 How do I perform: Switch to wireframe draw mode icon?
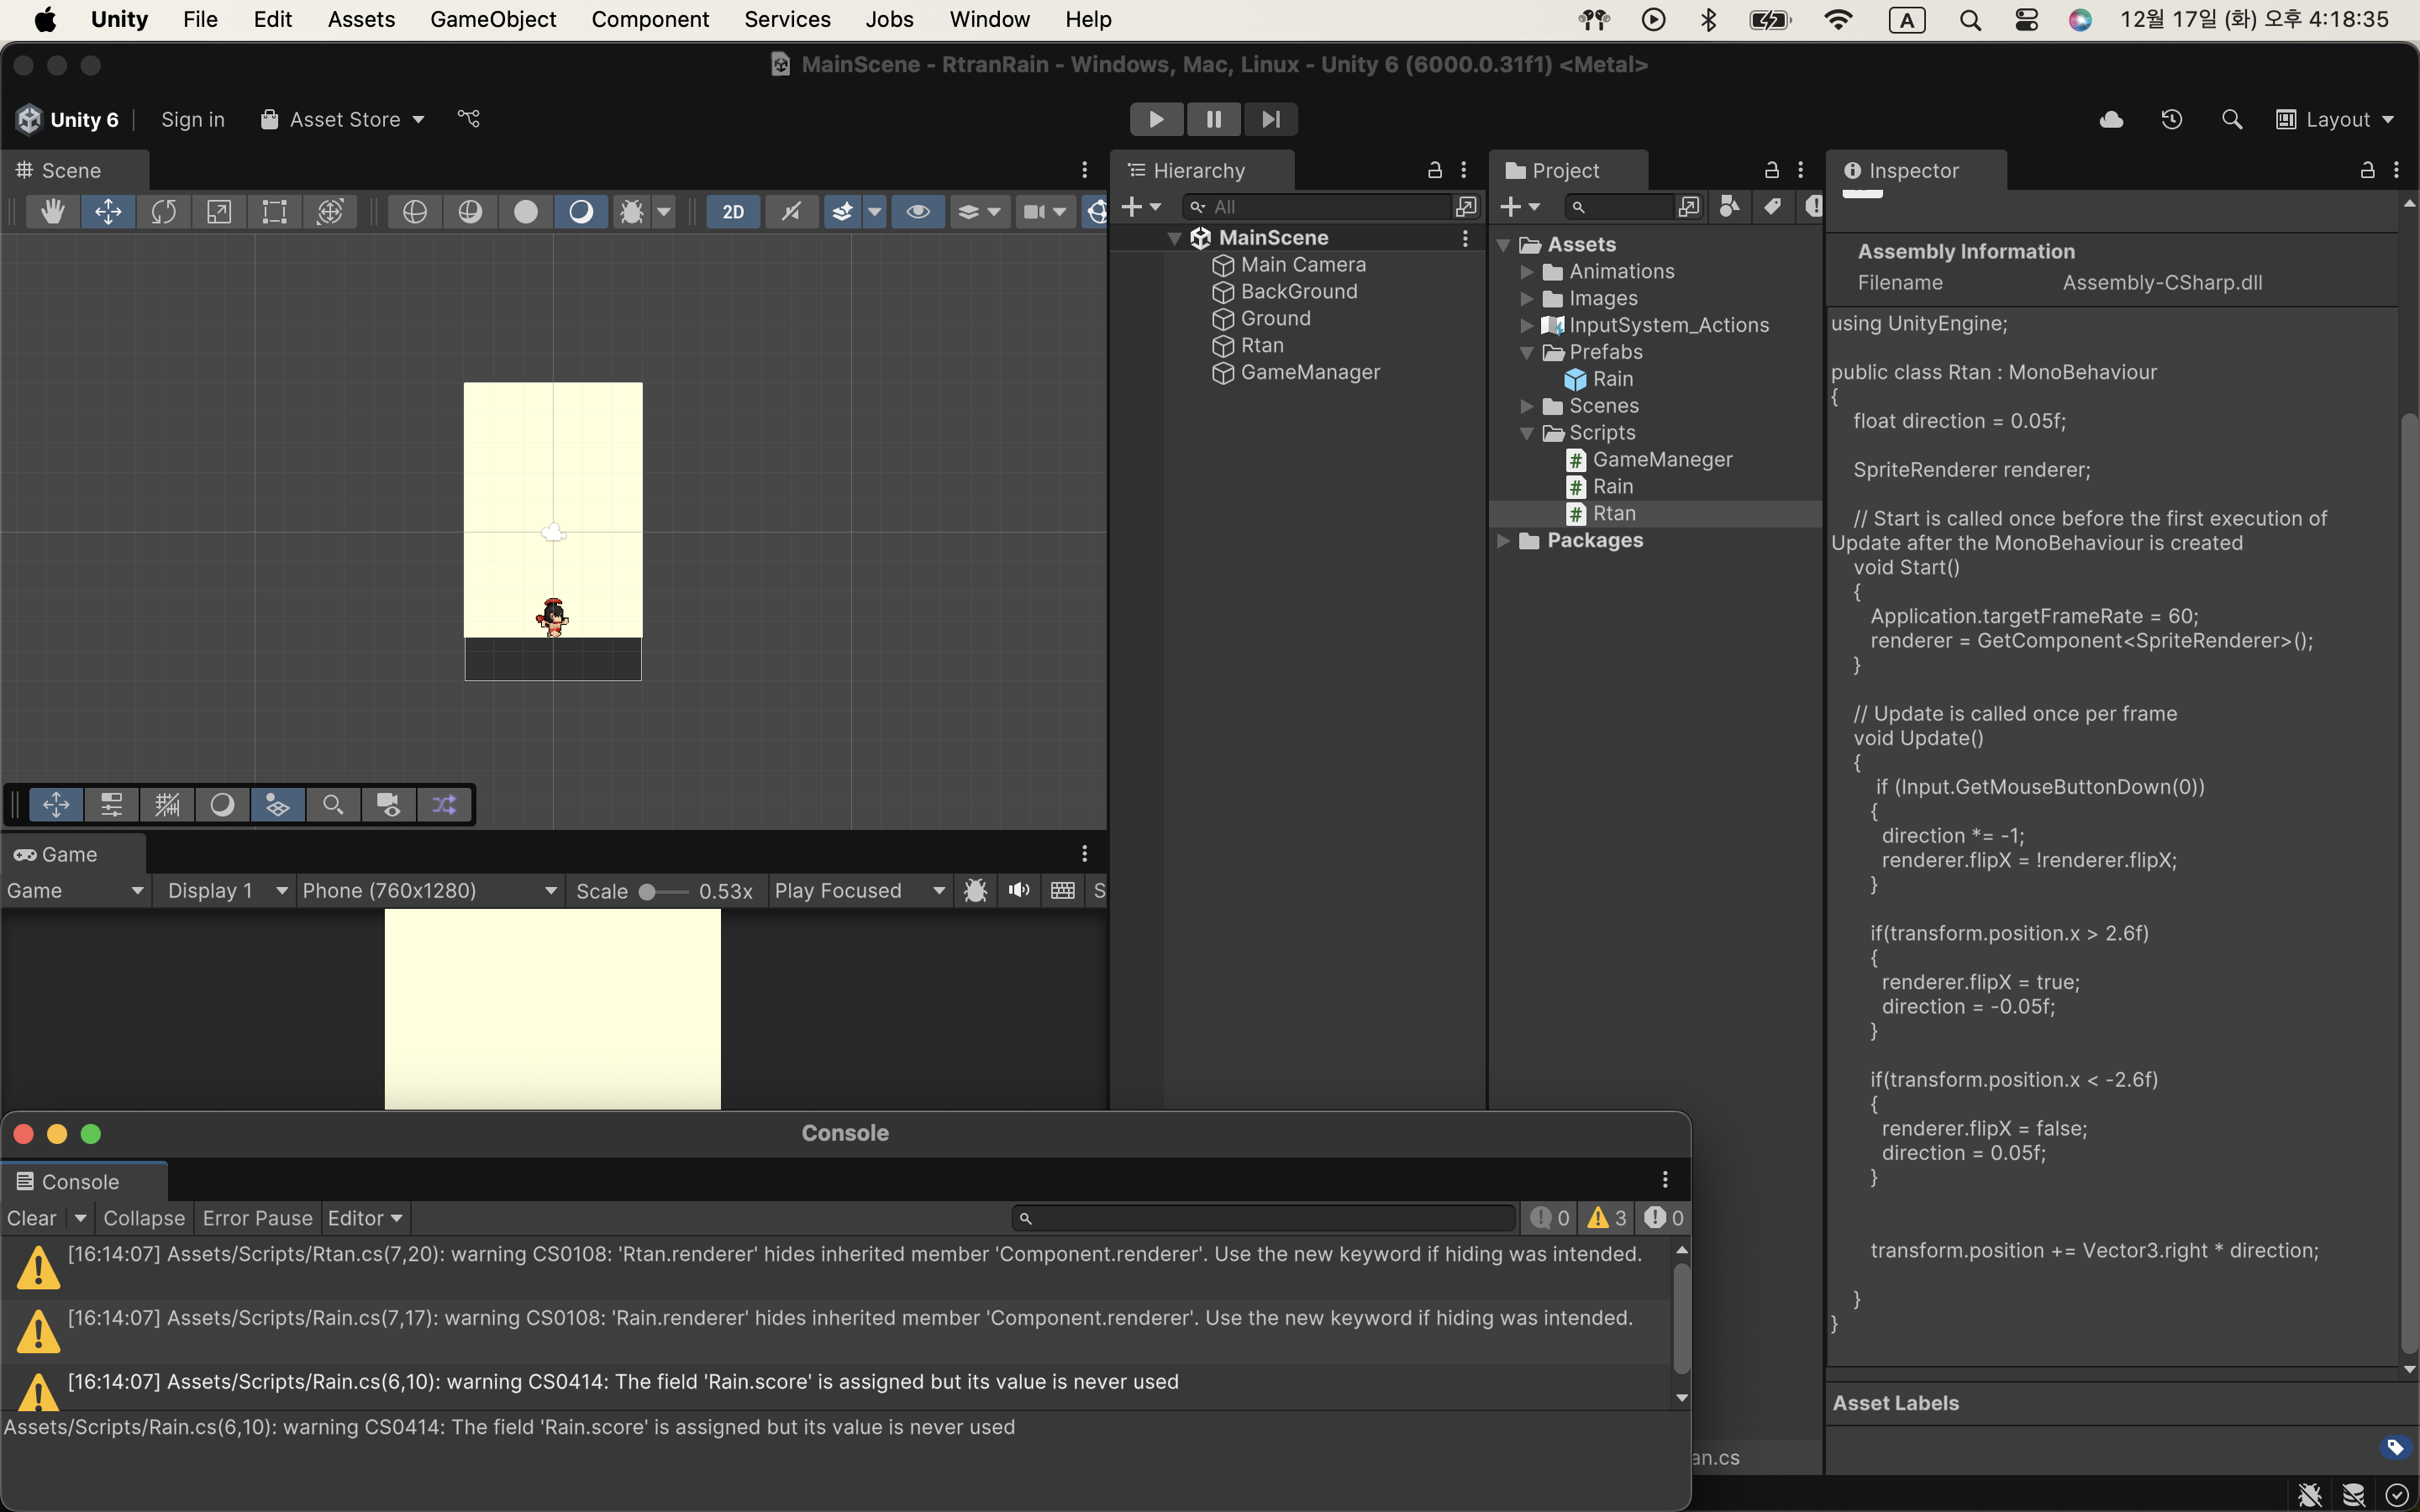(414, 211)
